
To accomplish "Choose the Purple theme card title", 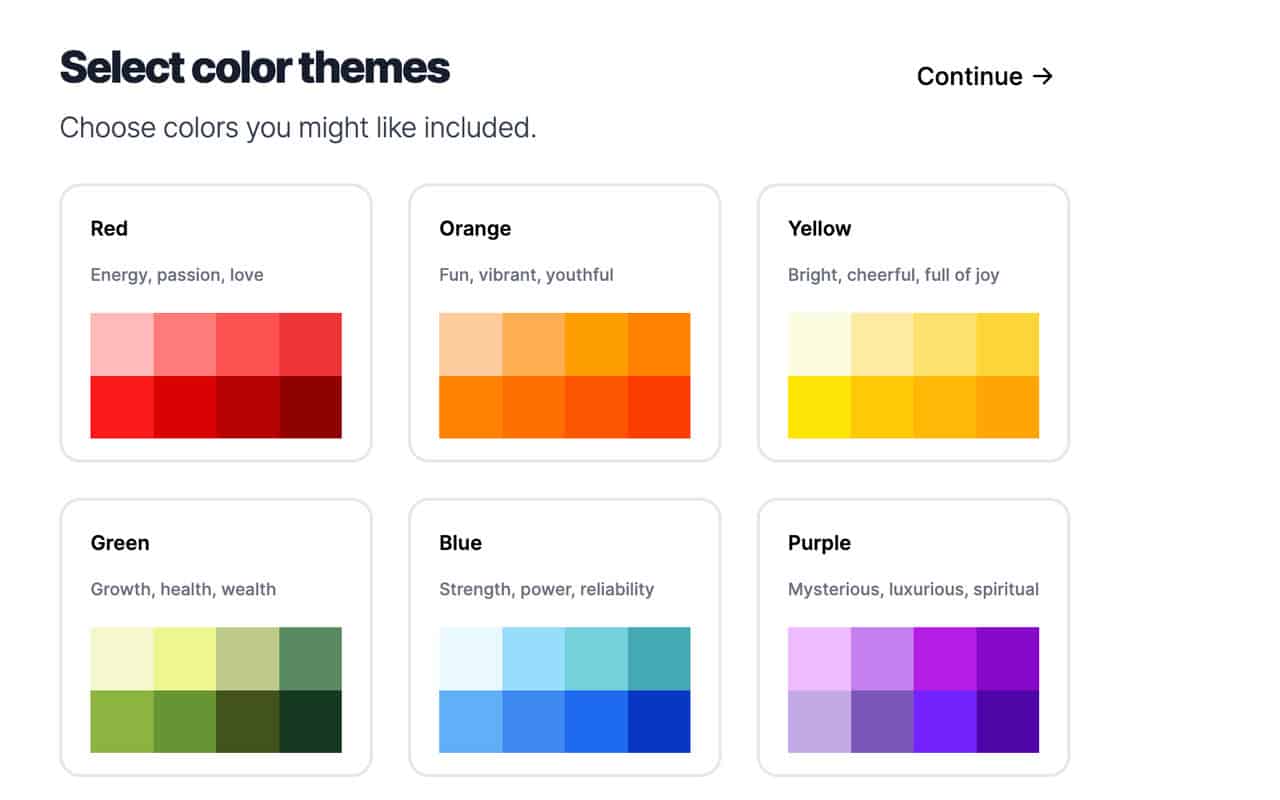I will pyautogui.click(x=819, y=543).
